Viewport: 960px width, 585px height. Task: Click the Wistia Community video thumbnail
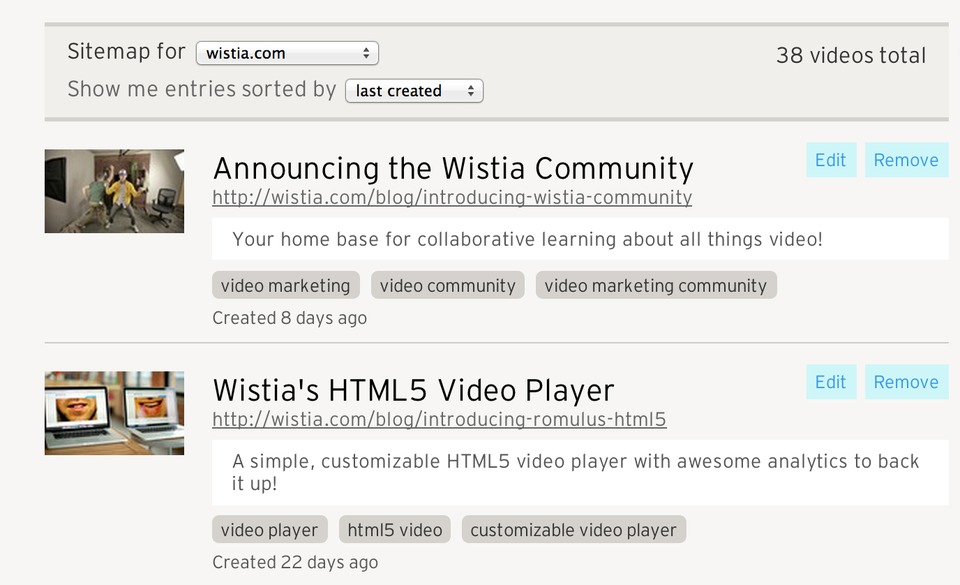point(114,191)
